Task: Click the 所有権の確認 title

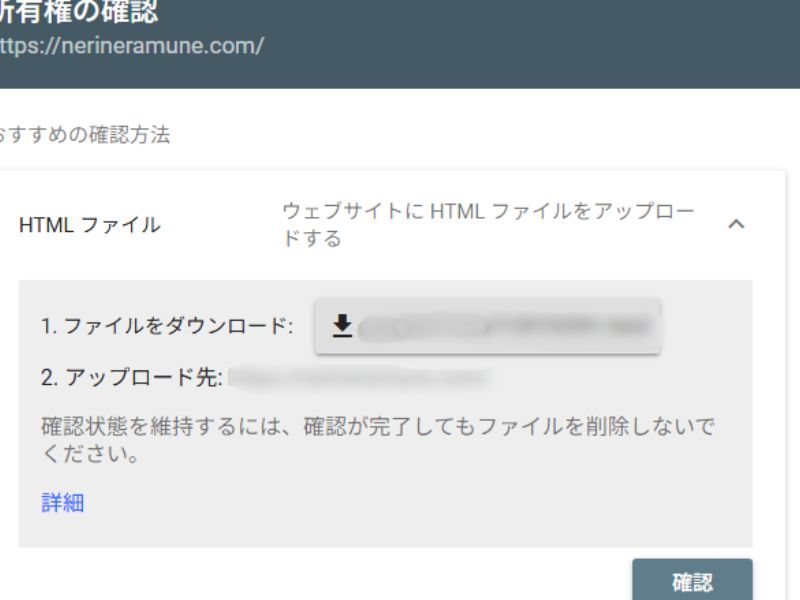Action: coord(79,12)
